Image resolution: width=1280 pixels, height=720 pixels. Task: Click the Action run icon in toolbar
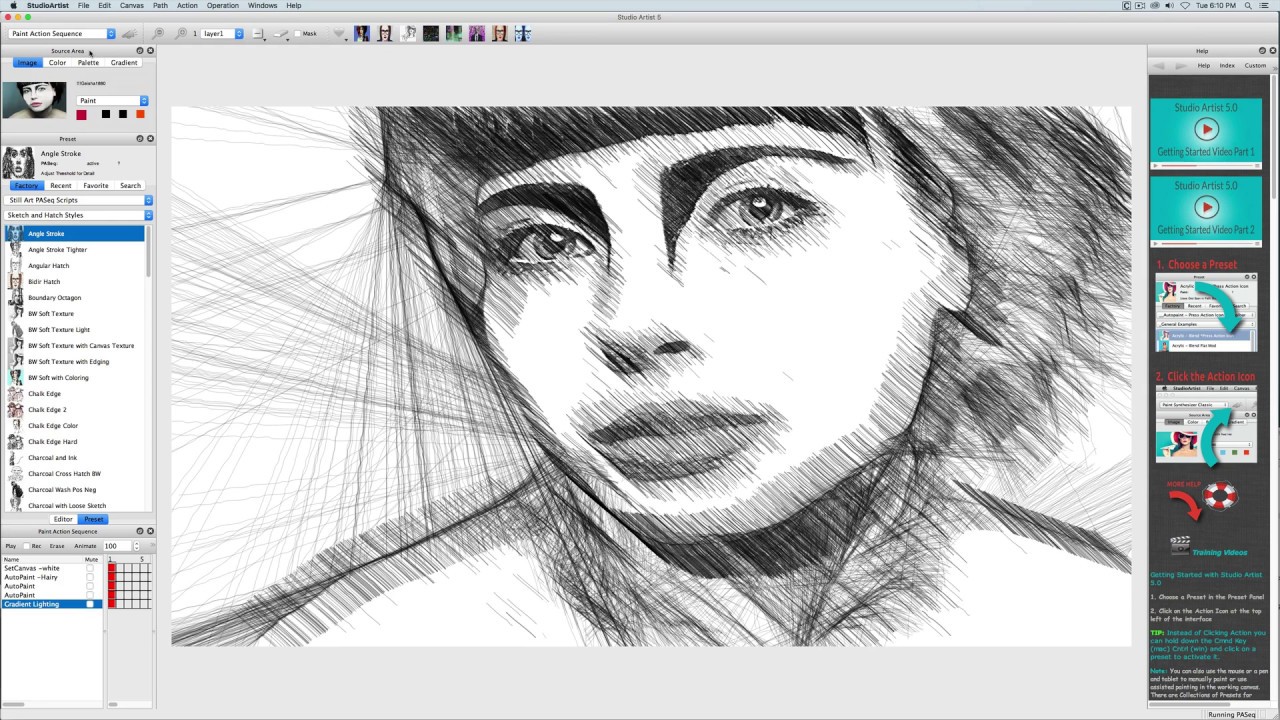click(129, 34)
